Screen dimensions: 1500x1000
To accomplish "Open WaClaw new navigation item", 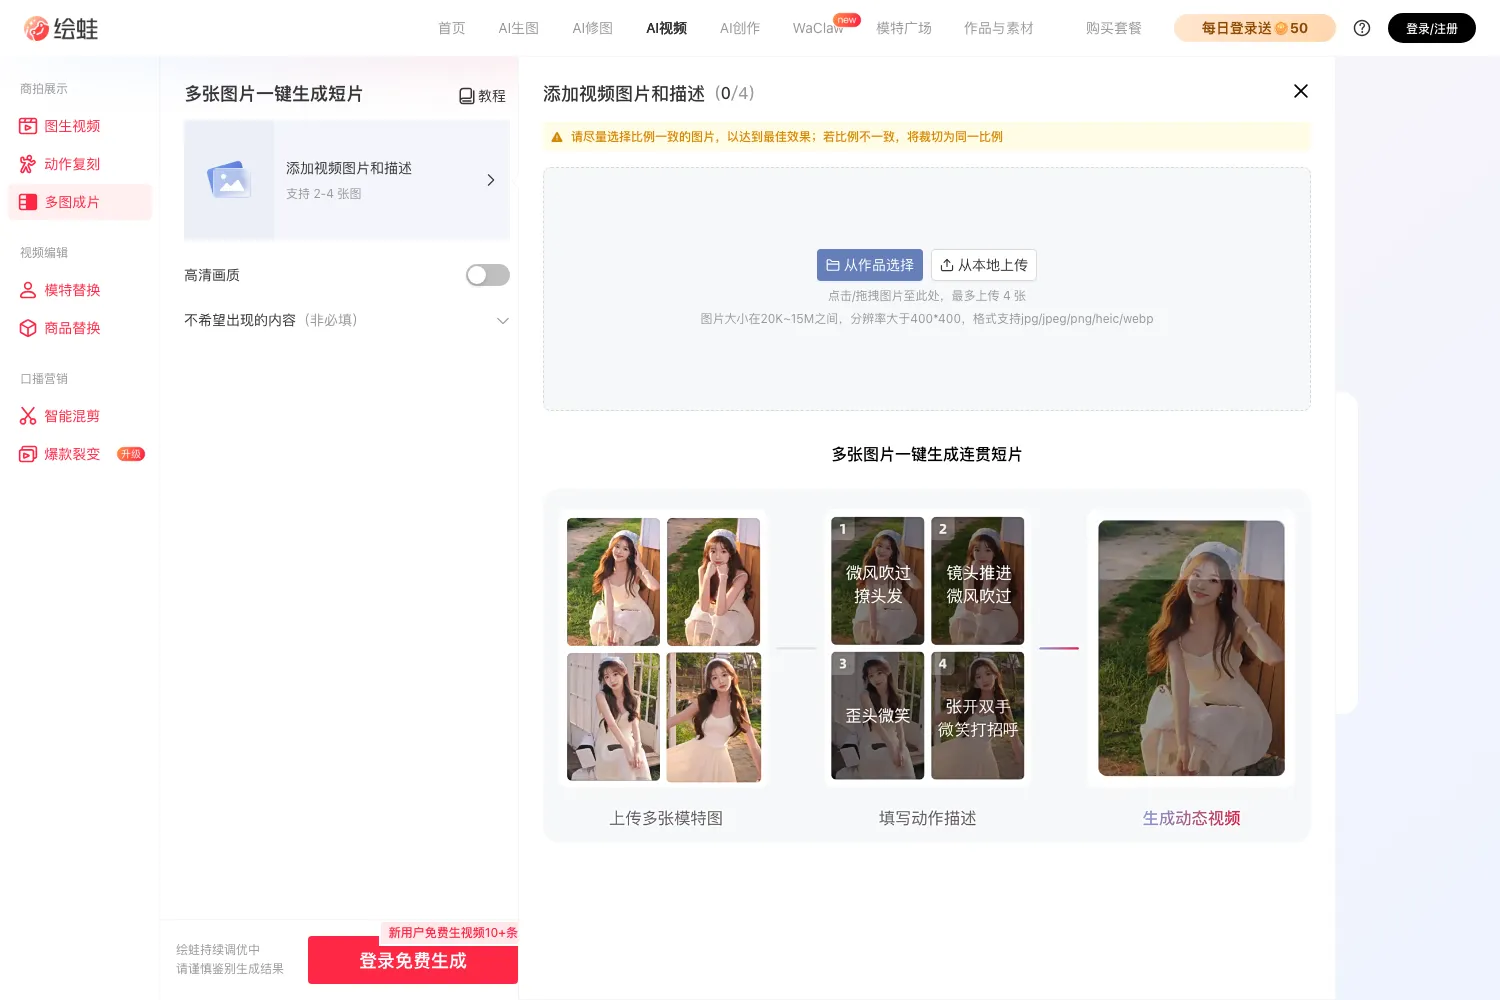I will pos(818,28).
